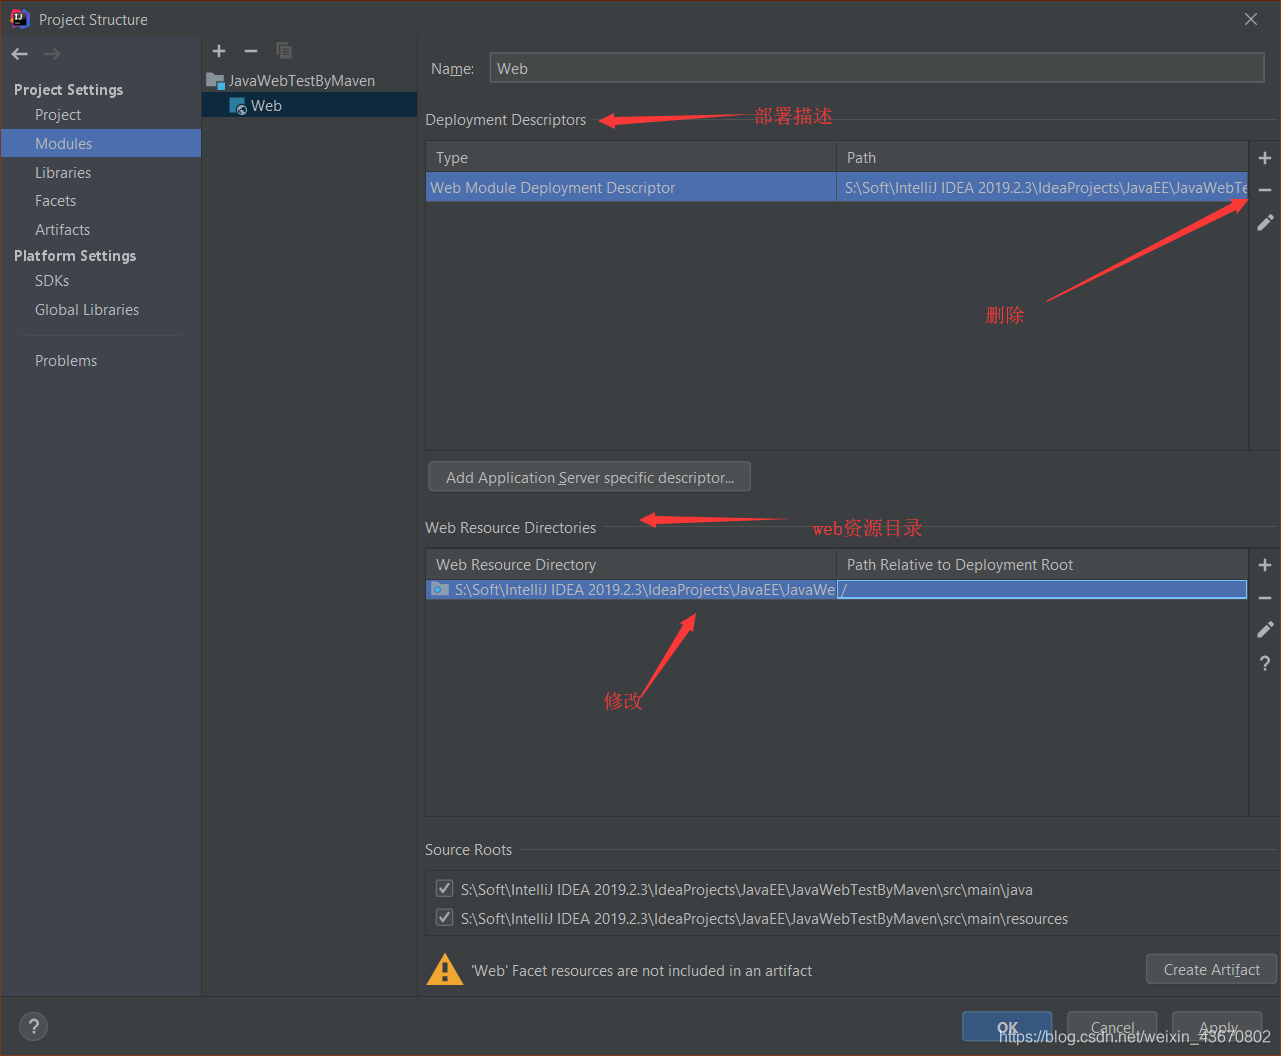The width and height of the screenshot is (1281, 1056).
Task: Click the back navigation arrow
Action: [x=20, y=54]
